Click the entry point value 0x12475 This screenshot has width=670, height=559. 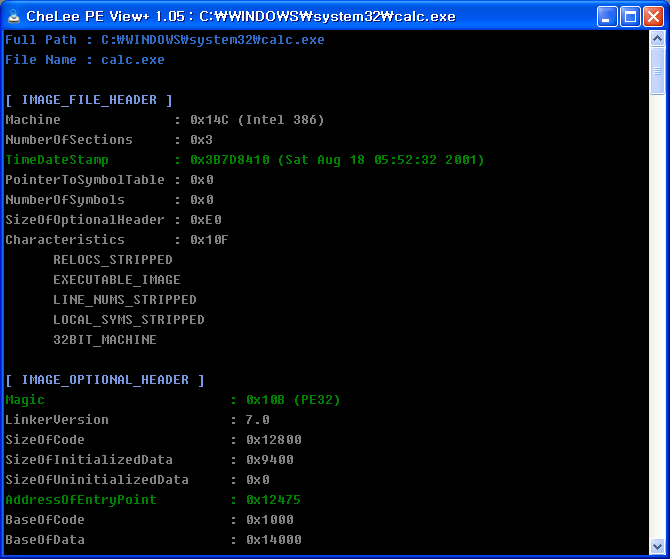(273, 500)
